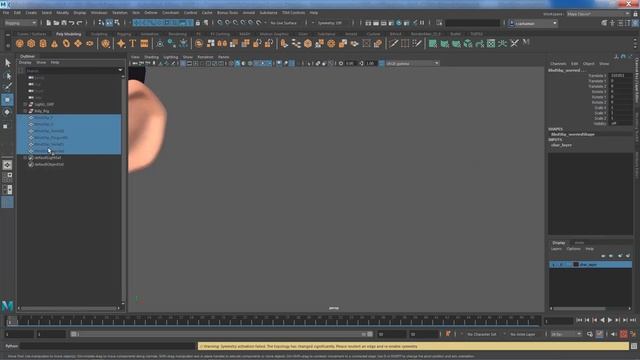Open the No Character Set dropdown
Viewport: 640px width, 360px height.
(x=482, y=334)
